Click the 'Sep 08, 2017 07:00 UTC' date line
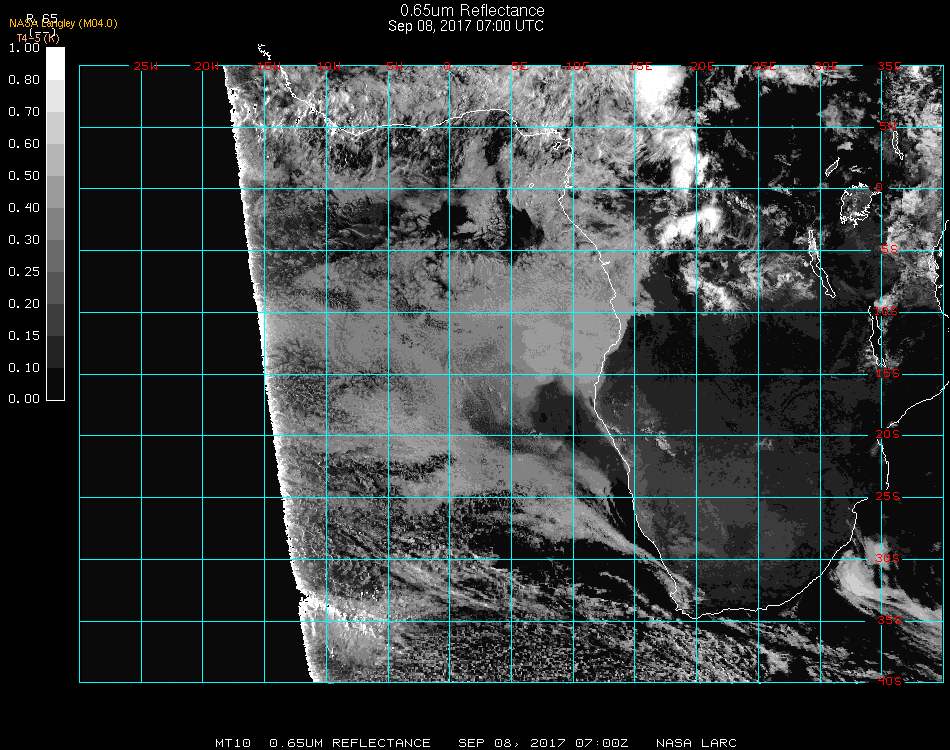The image size is (950, 750). click(x=466, y=26)
